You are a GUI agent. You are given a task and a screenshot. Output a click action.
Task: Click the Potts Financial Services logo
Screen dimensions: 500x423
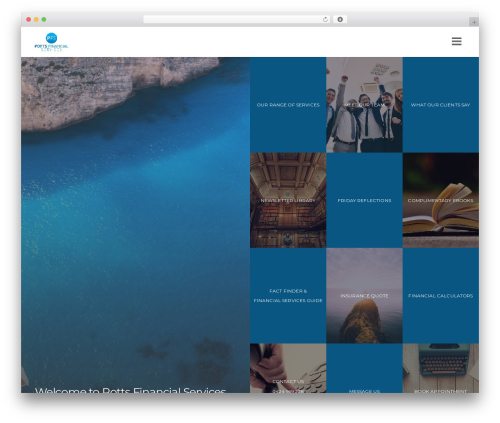point(51,42)
